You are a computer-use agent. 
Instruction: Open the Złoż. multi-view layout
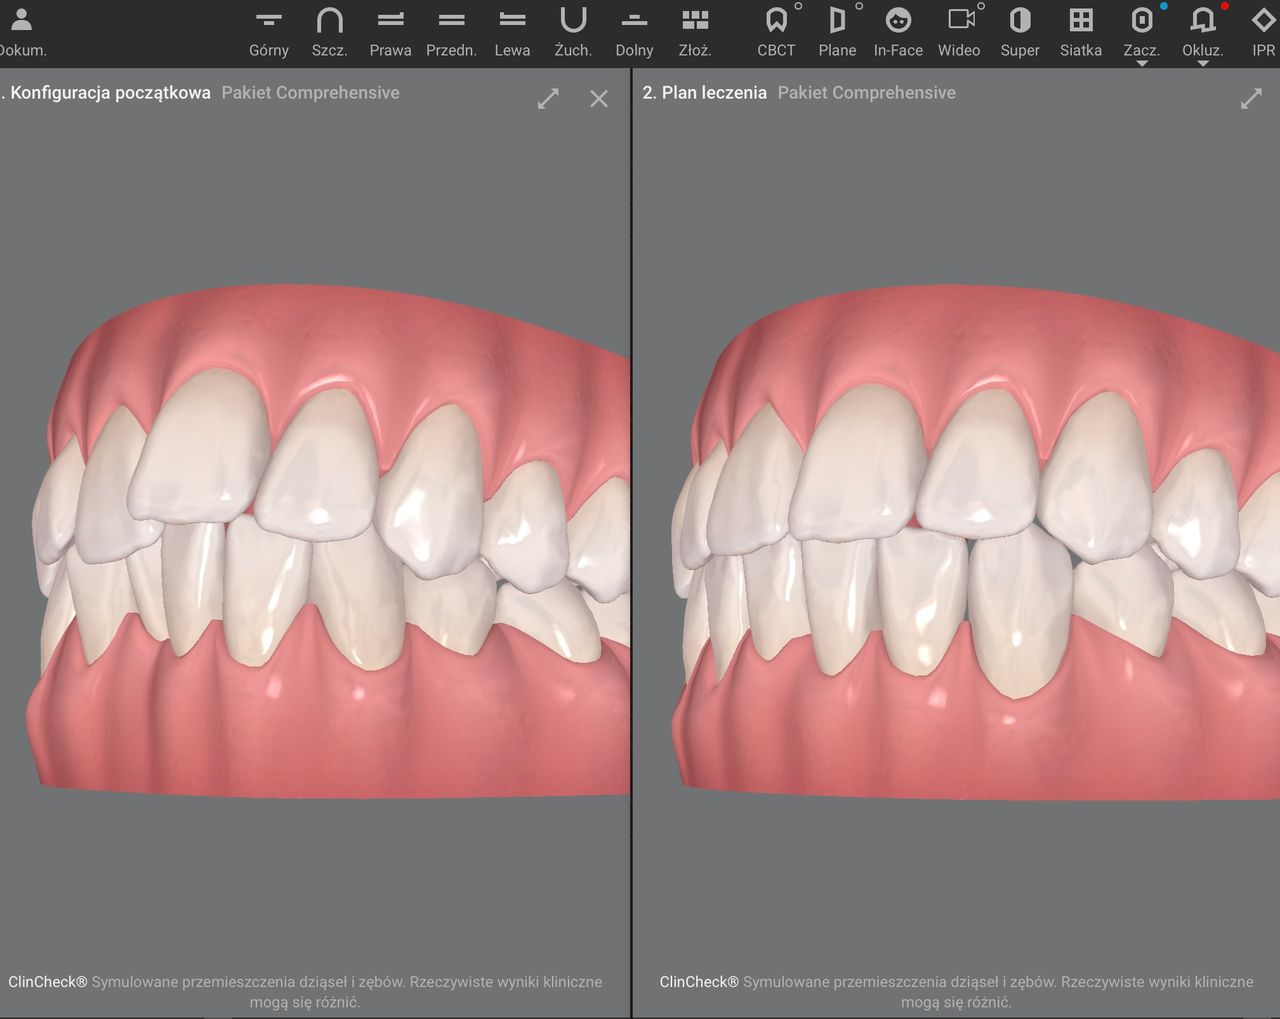[695, 31]
